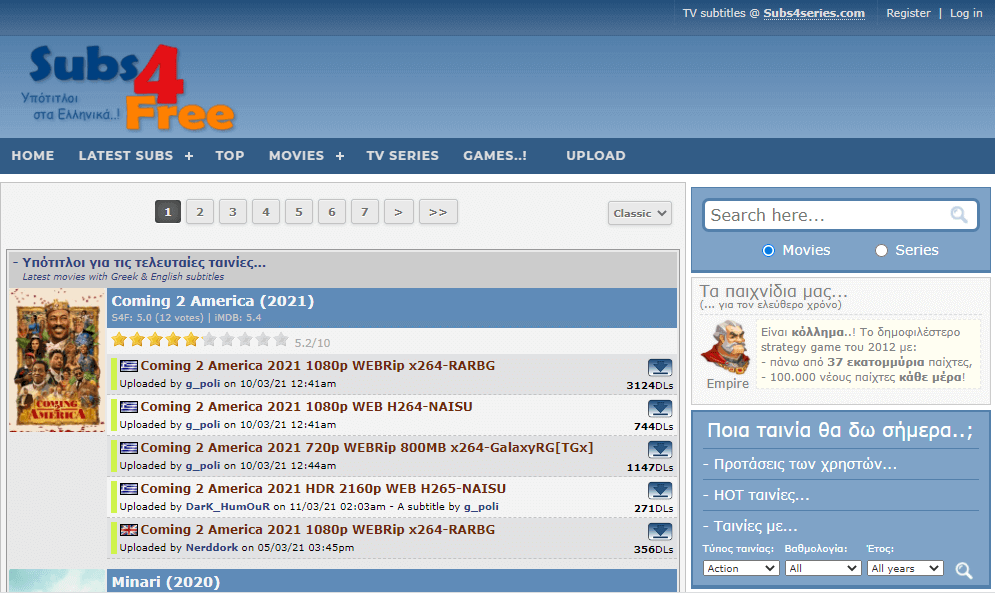Download Coming 2 America 720p GalaxyRG subtitle
The image size is (995, 593).
(660, 450)
